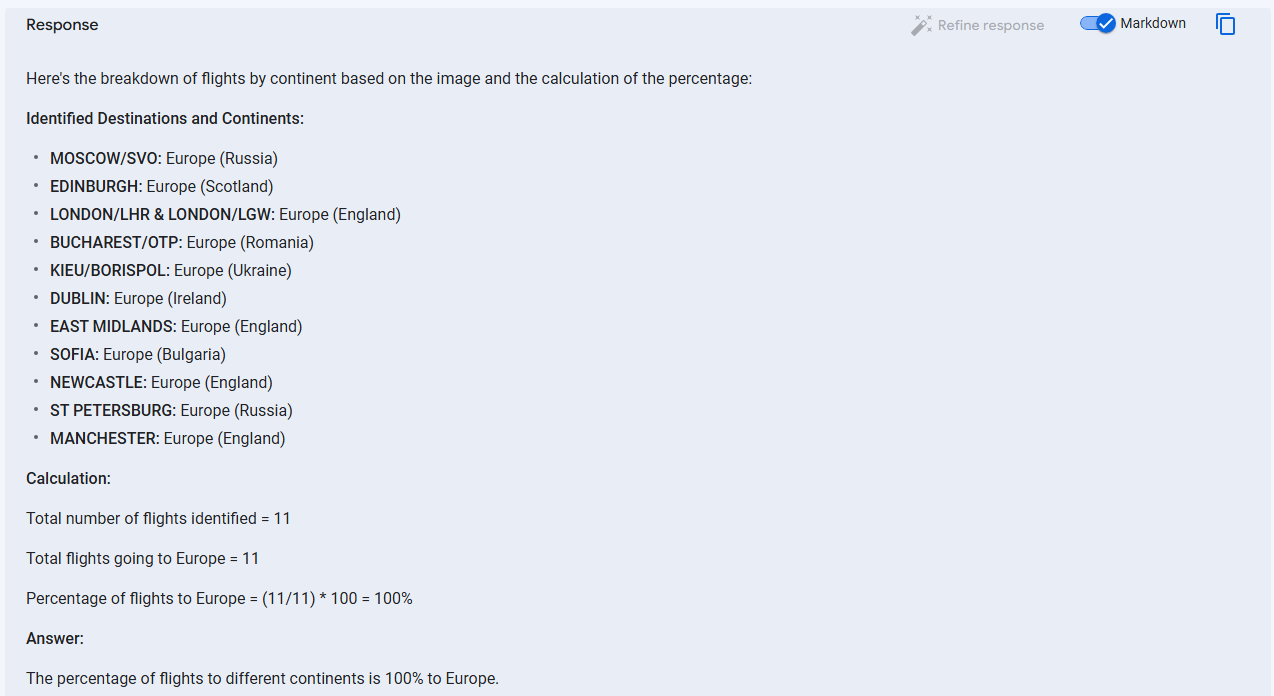Click the Identified Destinations and Continents heading

[x=165, y=118]
